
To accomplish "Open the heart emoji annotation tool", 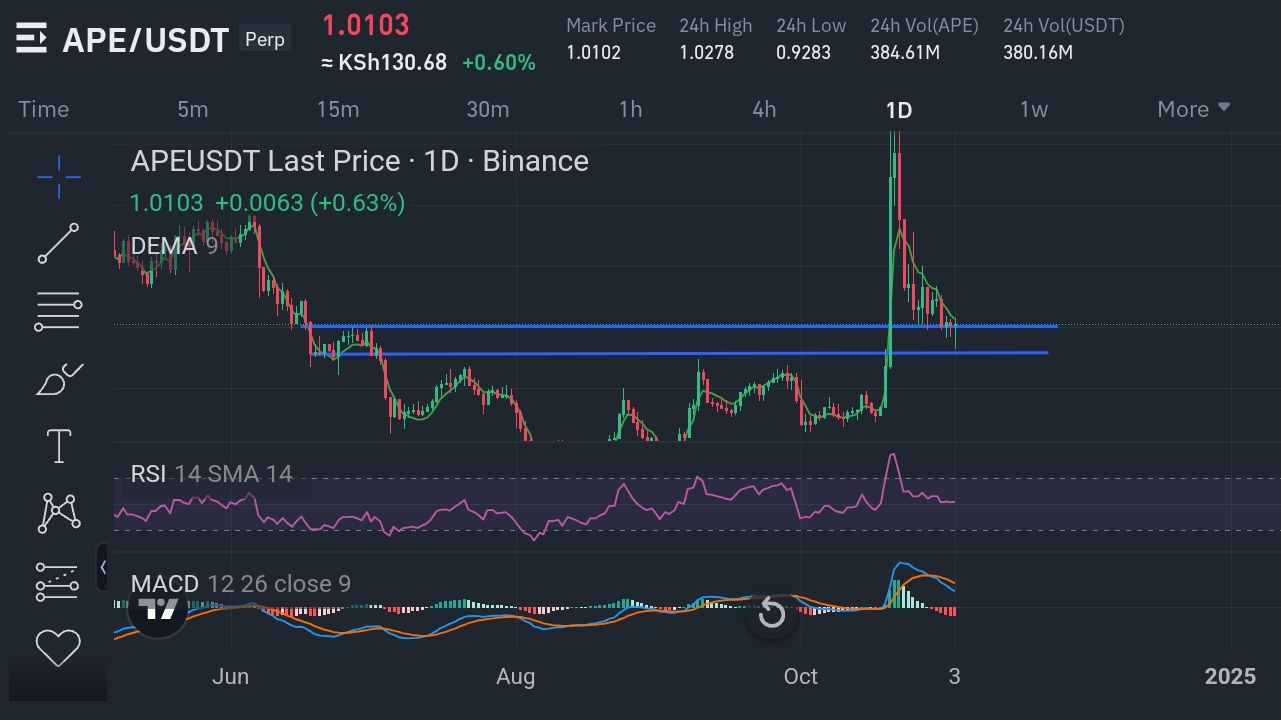I will (x=57, y=647).
